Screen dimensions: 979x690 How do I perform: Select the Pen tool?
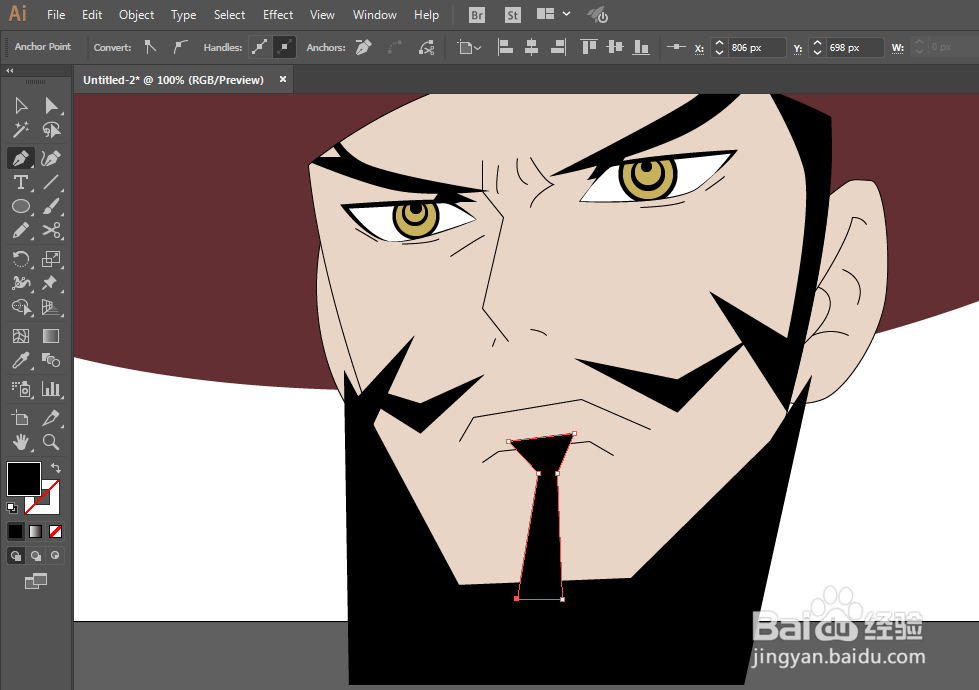pos(21,158)
